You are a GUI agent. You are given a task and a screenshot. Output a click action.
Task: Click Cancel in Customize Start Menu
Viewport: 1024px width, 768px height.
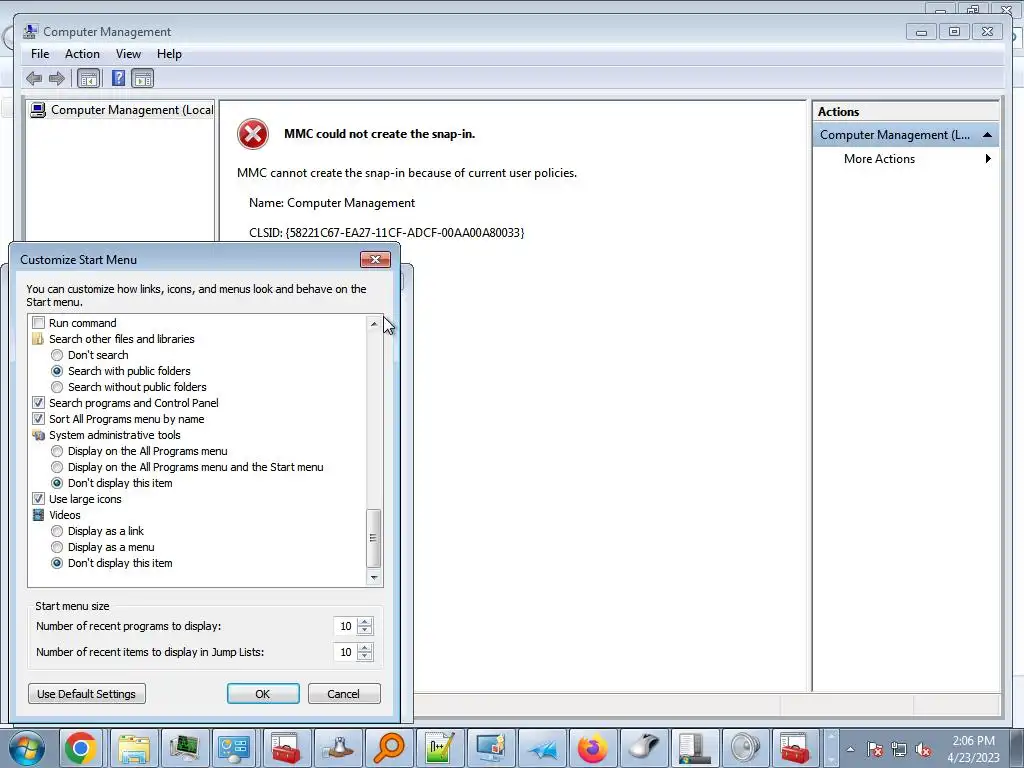344,694
